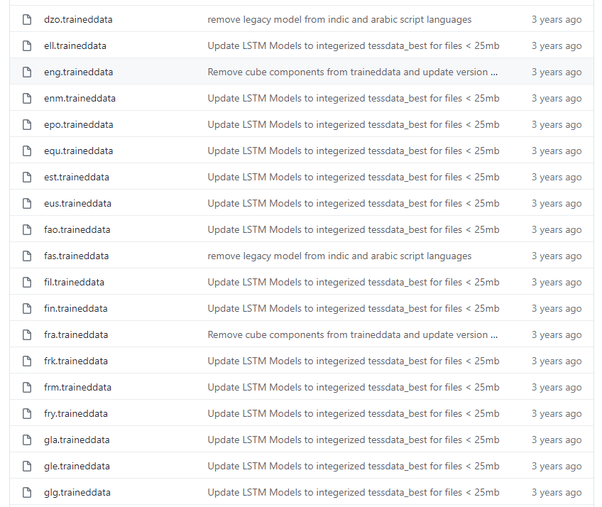Click the file icon beside equ.traineddata
Image resolution: width=602 pixels, height=507 pixels.
click(x=27, y=151)
